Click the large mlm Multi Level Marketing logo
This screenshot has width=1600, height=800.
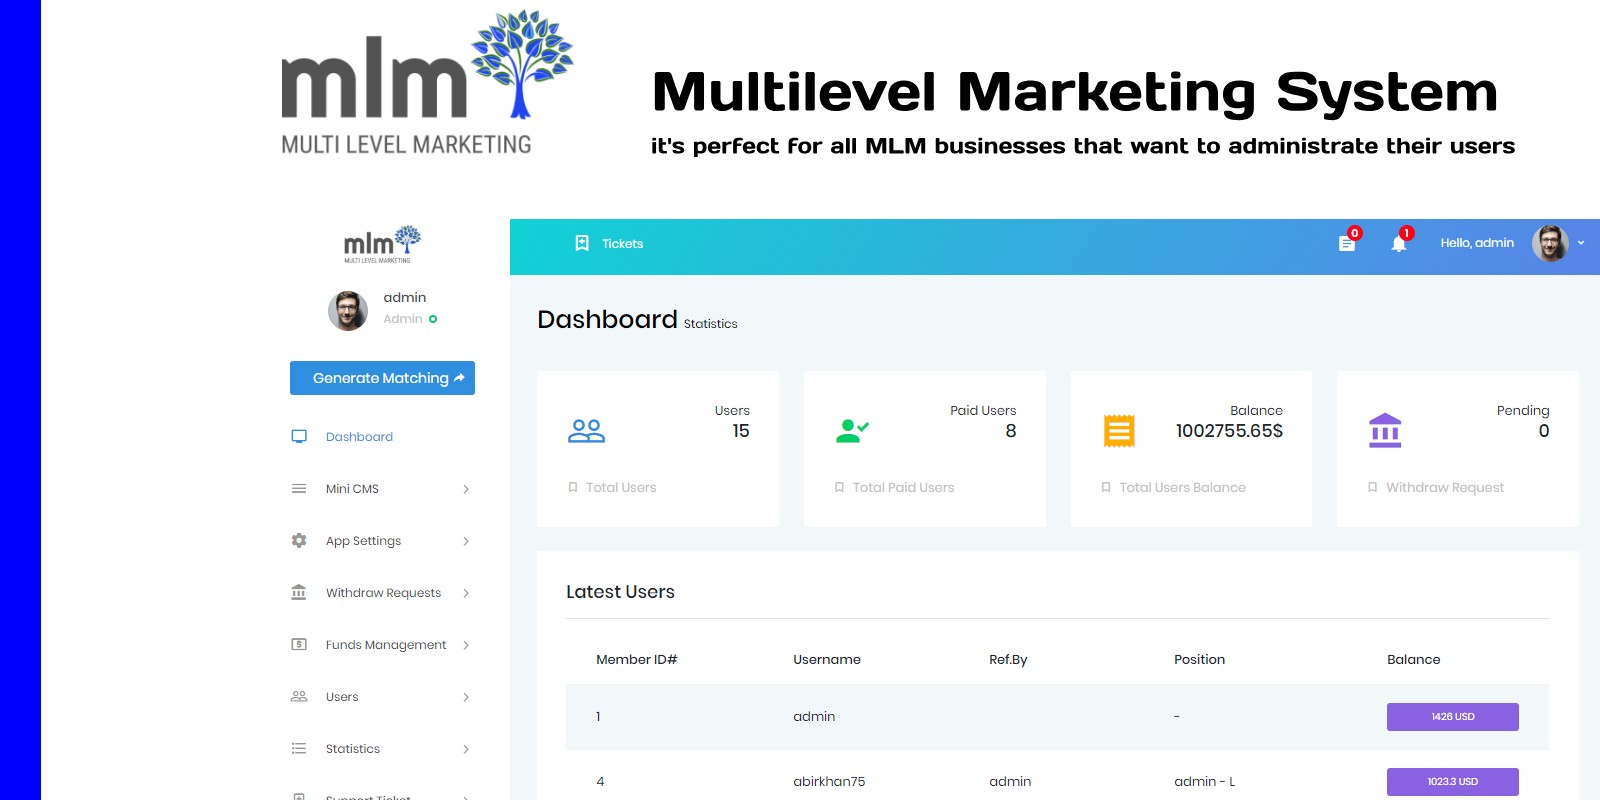click(x=427, y=82)
